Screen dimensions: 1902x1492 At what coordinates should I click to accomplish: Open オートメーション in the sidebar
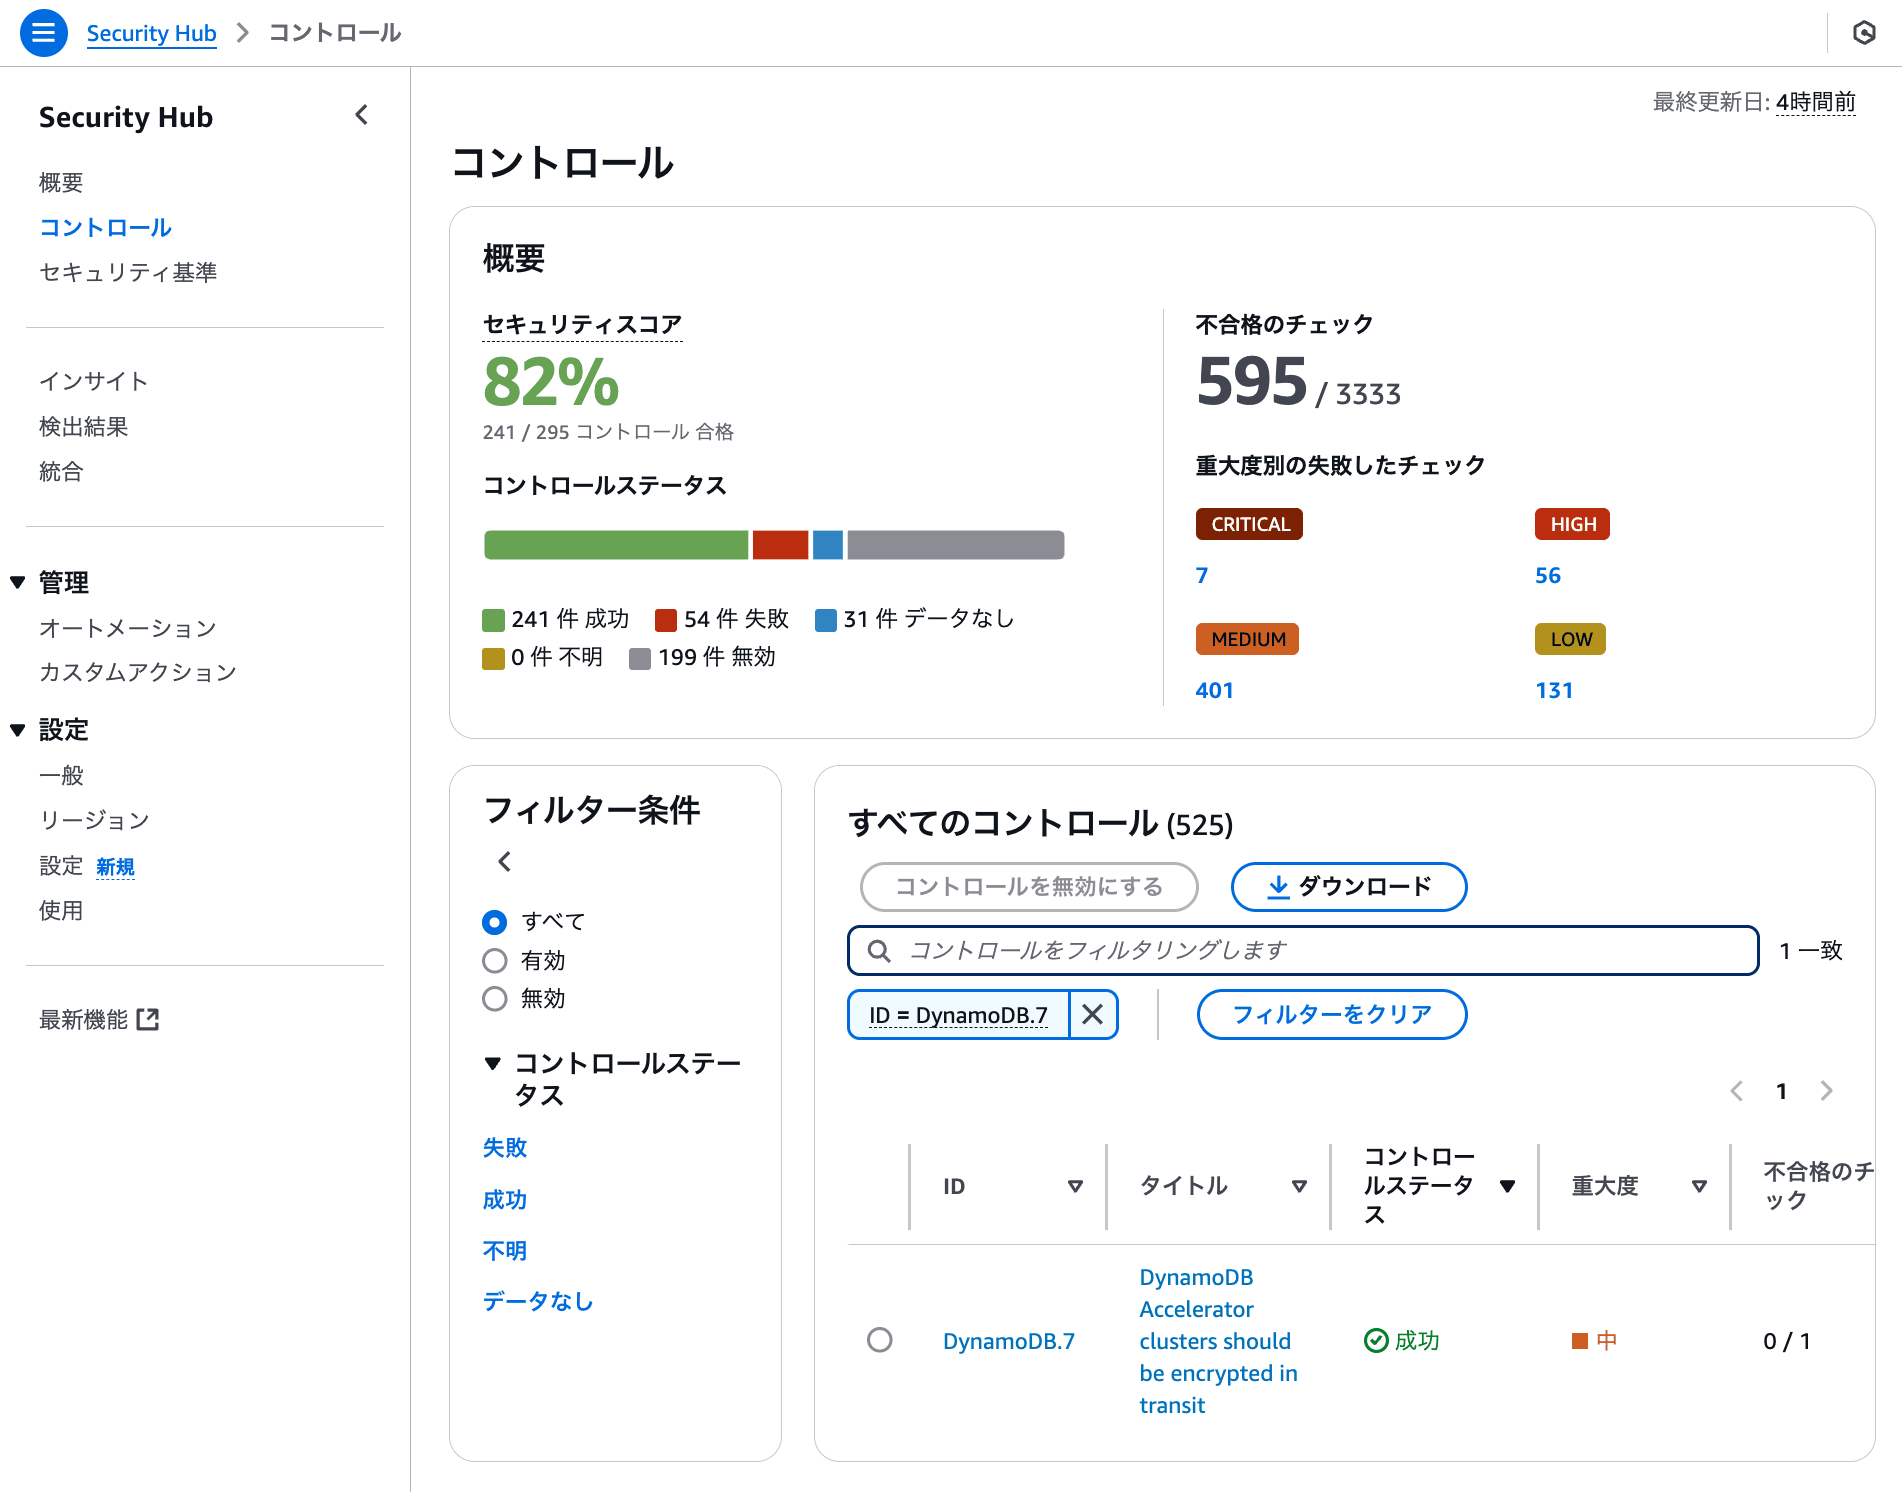[x=128, y=628]
